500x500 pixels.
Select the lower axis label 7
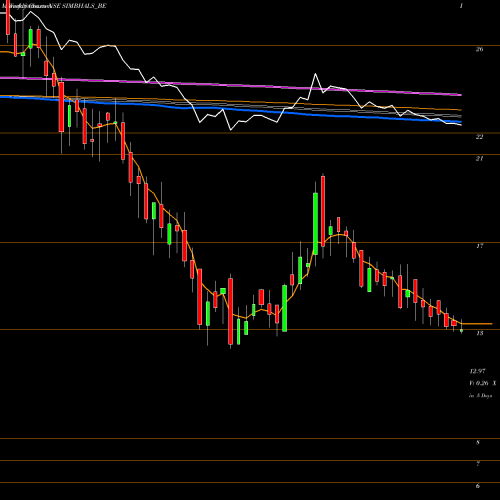click(478, 464)
